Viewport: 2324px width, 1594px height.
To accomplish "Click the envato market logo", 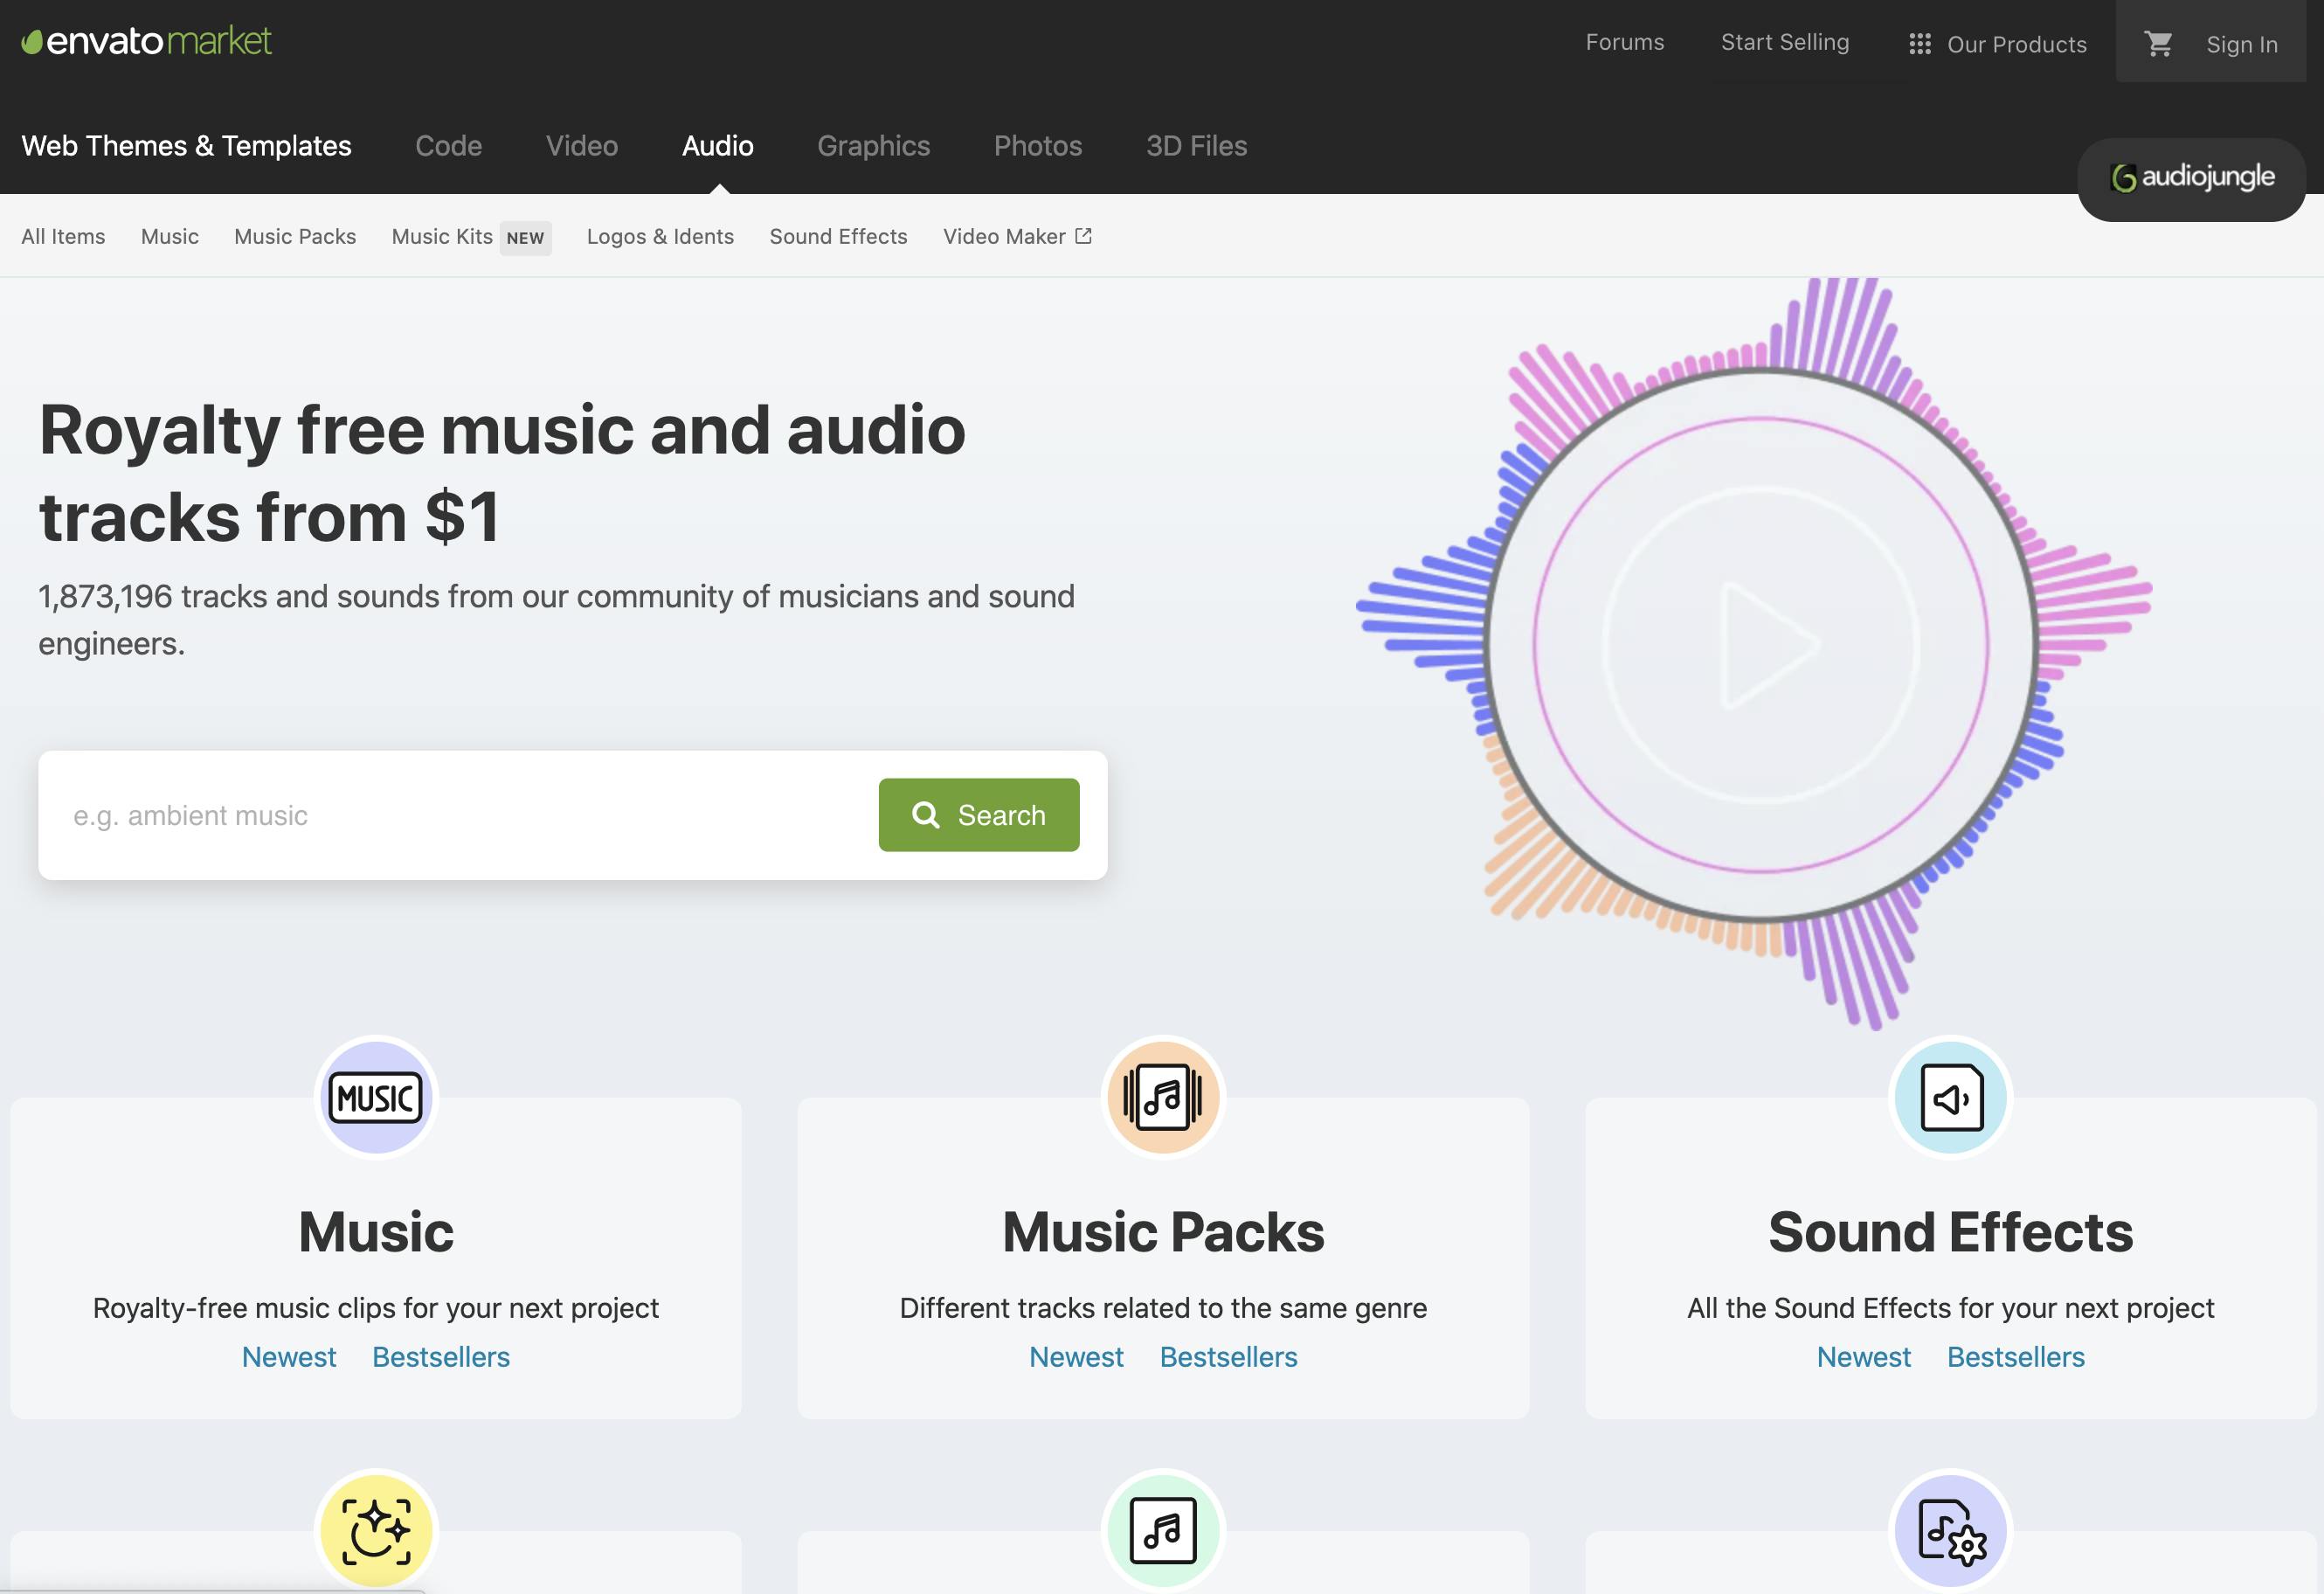I will point(146,41).
